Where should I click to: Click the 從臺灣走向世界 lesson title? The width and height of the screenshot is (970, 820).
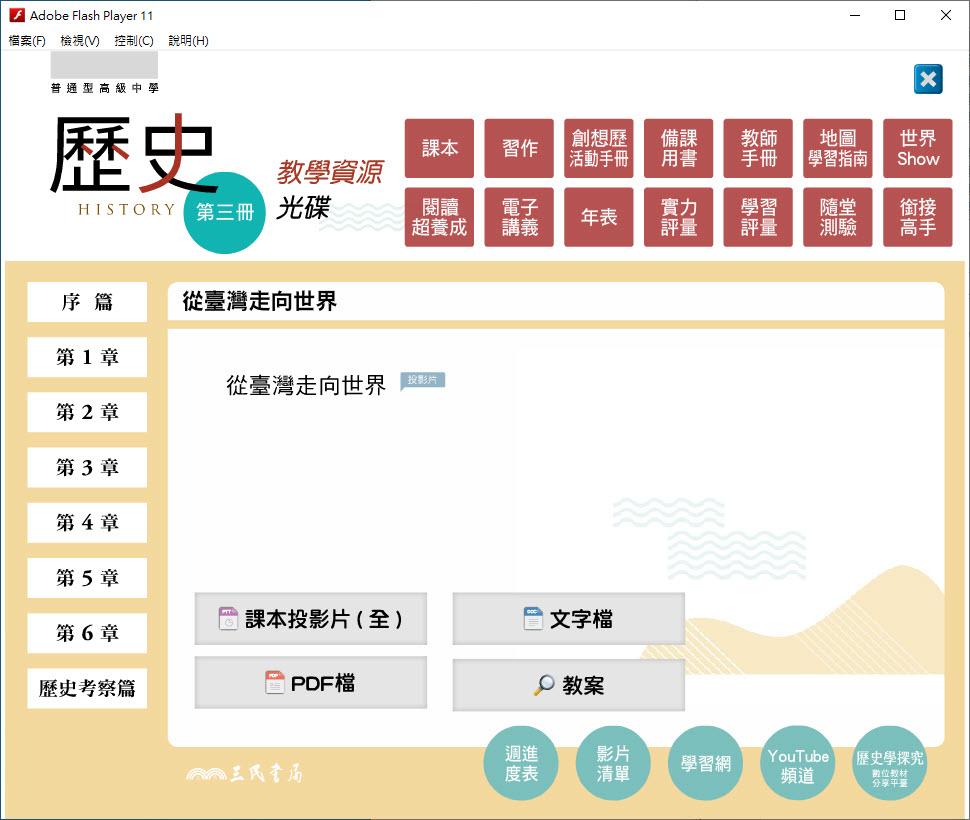(306, 386)
